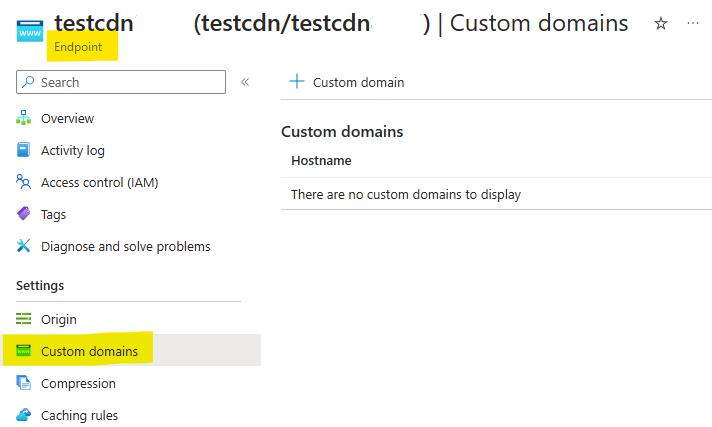Click 'There are no custom domains to display'
712x427 pixels.
click(x=405, y=194)
